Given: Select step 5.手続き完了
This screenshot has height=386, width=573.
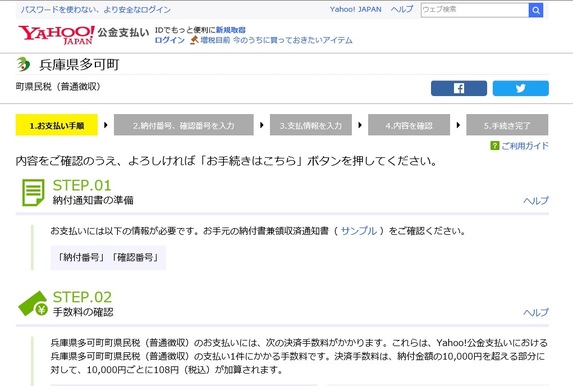Looking at the screenshot, I should tap(507, 125).
